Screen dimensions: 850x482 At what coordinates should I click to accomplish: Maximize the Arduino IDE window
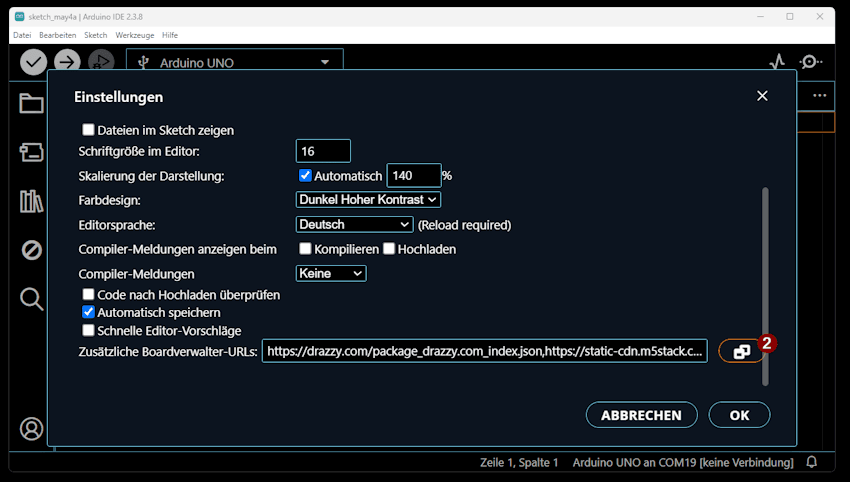790,16
